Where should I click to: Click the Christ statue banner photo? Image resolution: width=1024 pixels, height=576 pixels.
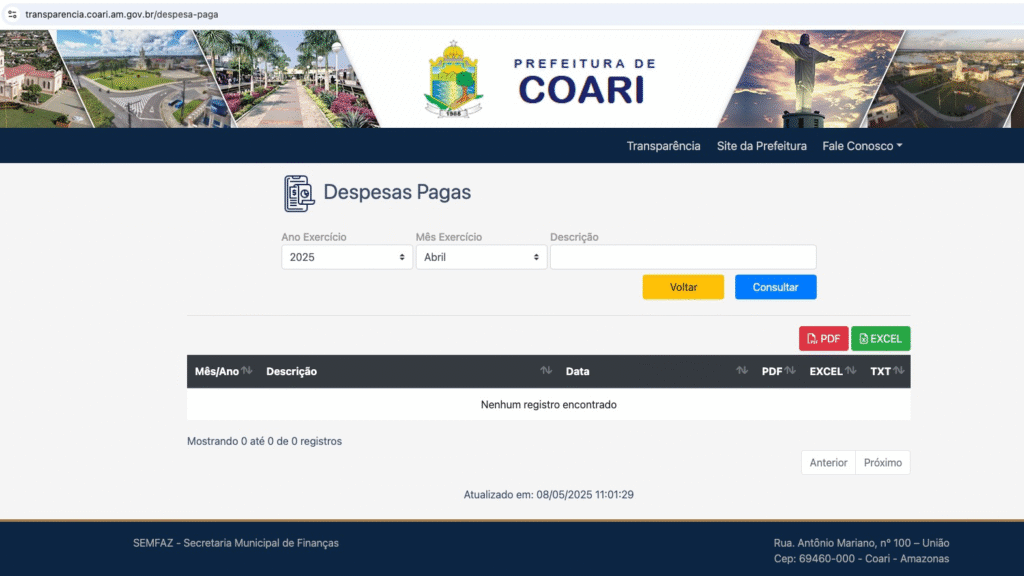(x=810, y=78)
